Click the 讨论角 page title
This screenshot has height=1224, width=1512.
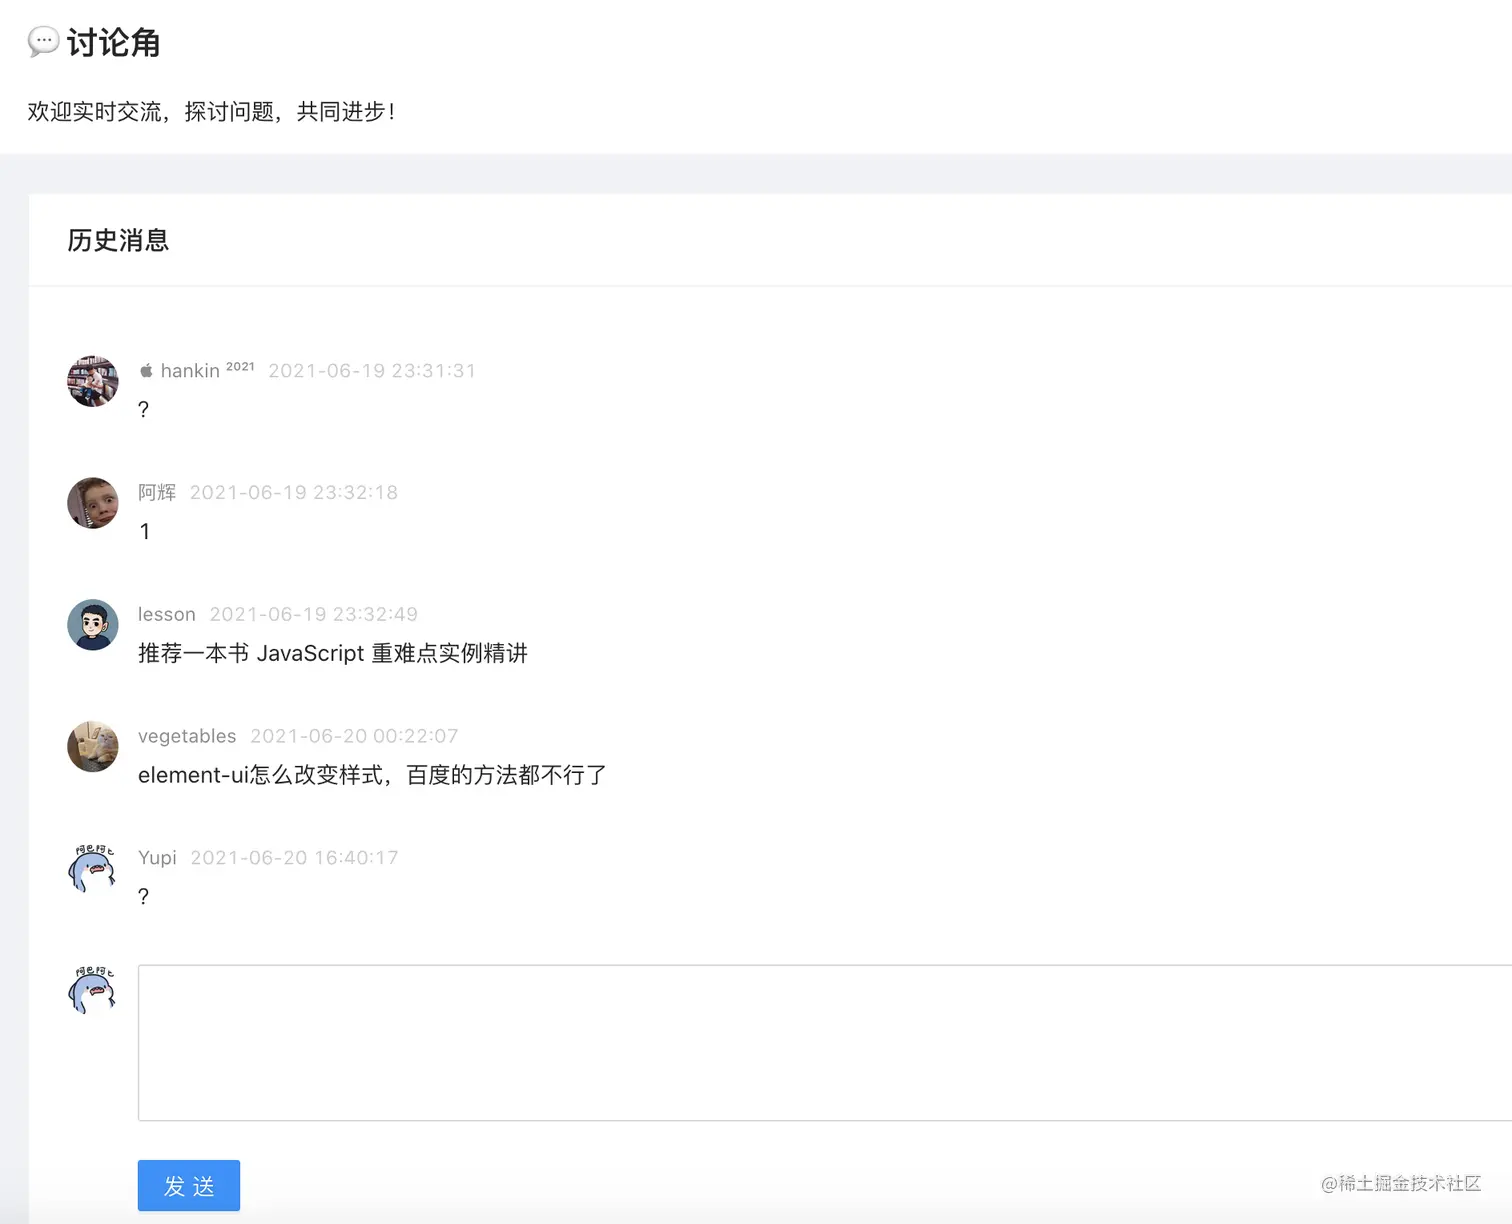tap(112, 42)
